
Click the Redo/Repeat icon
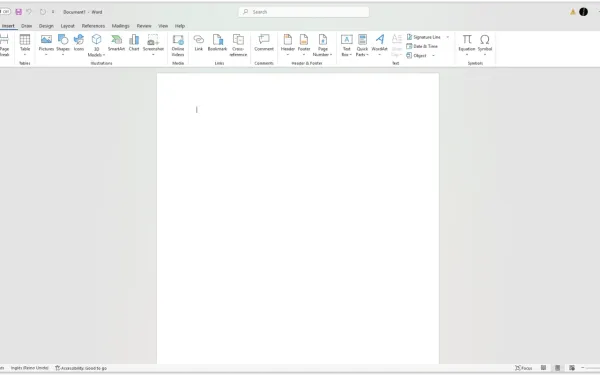pos(42,12)
